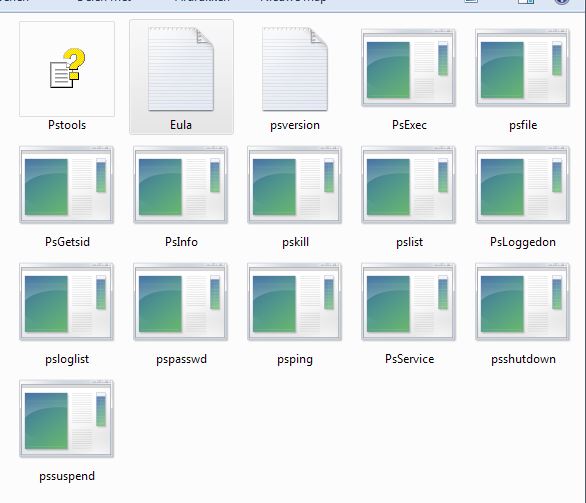Click the 'Eula' file name label
Viewport: 586px width, 503px height.
tap(181, 125)
